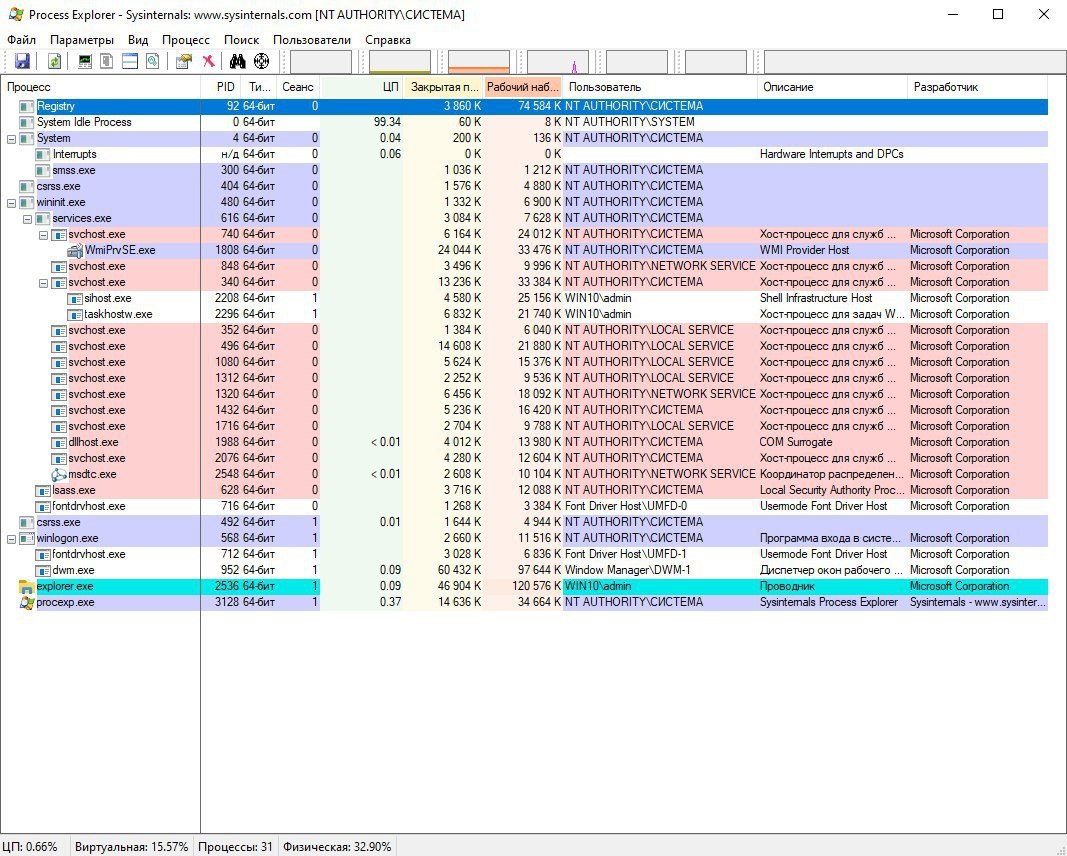The height and width of the screenshot is (856, 1067).
Task: Click the 'Физическая: 32.90%' status bar entry
Action: [x=337, y=846]
